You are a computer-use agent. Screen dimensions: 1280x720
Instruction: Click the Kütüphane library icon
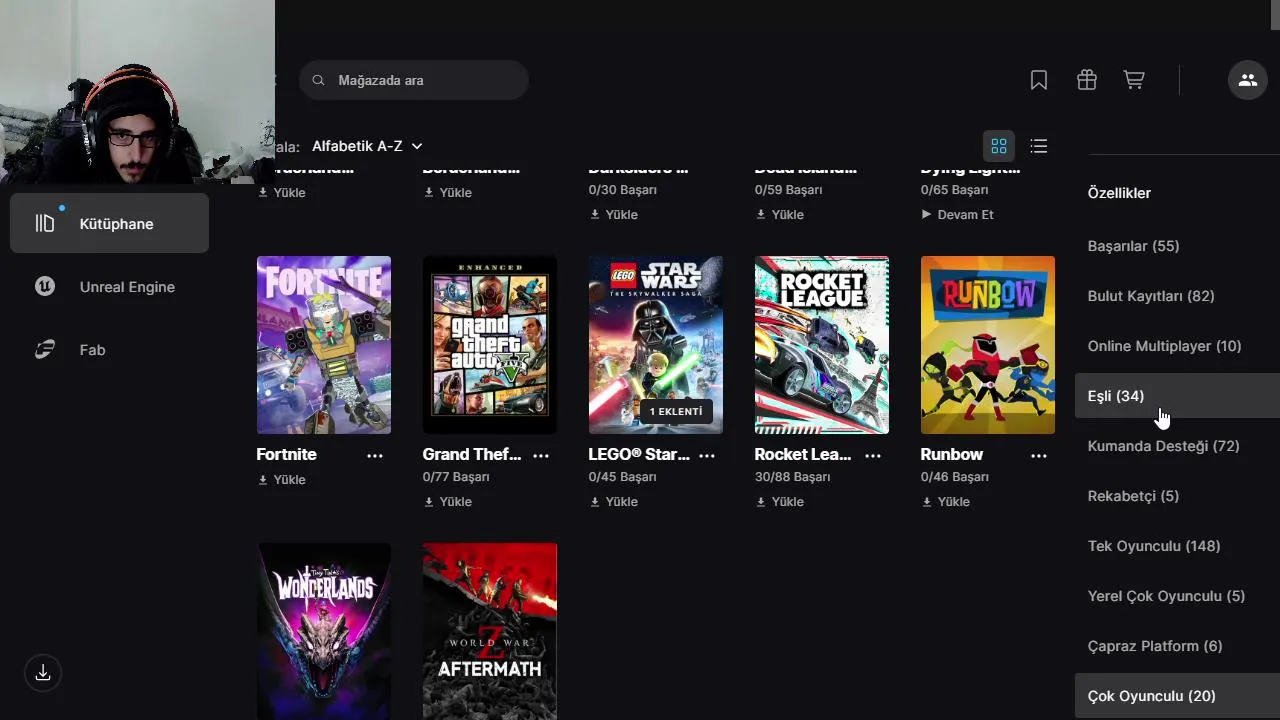coord(45,223)
